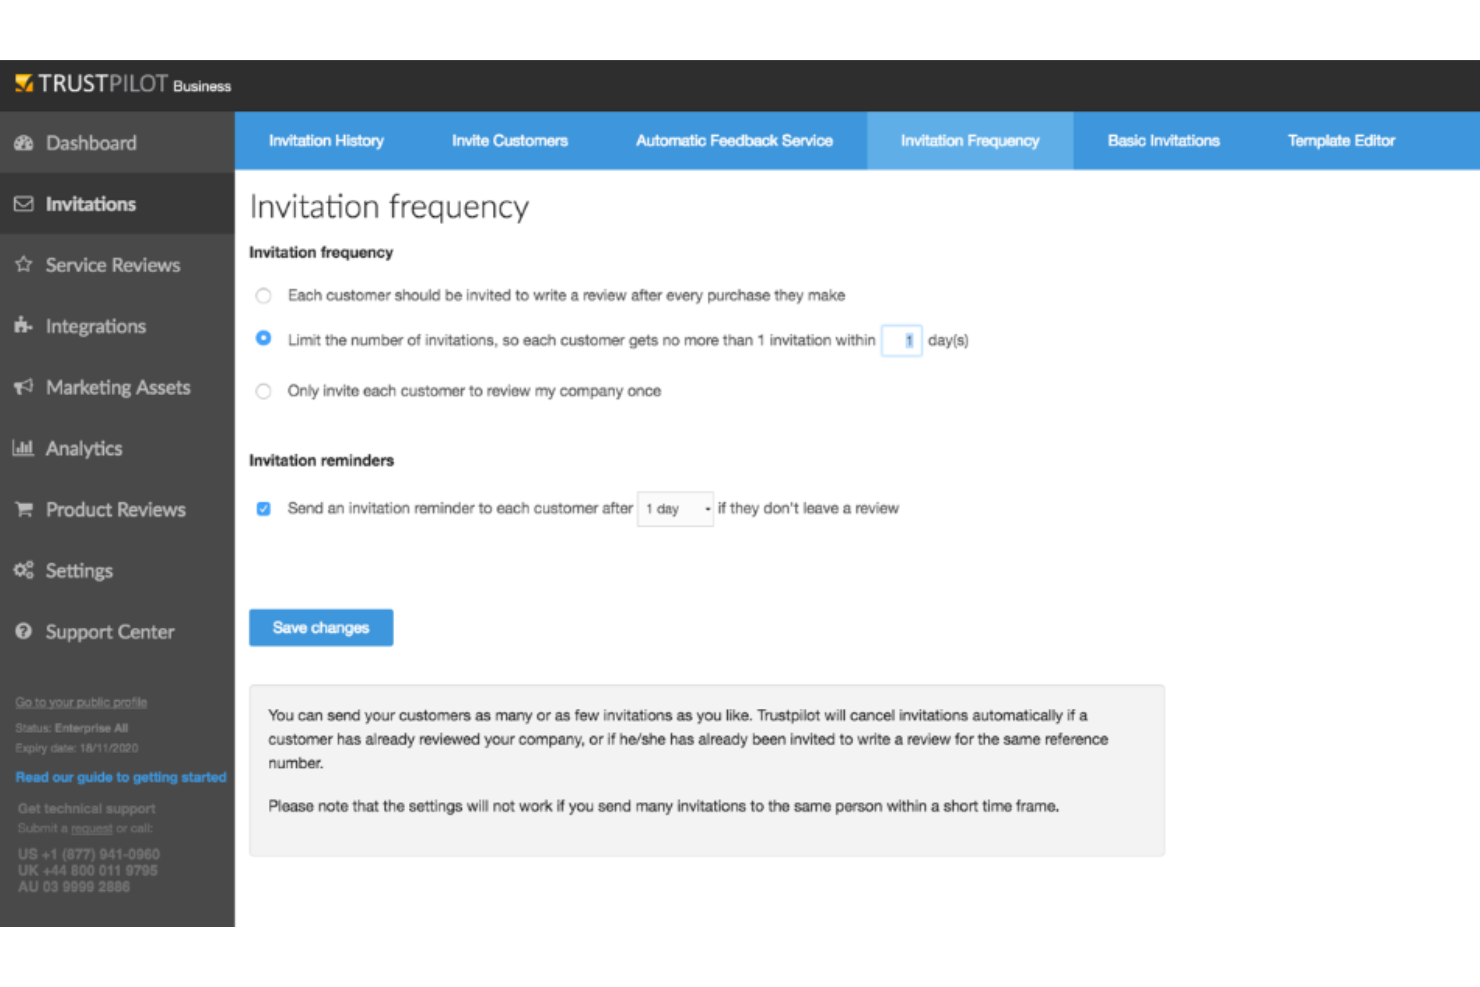
Task: Click the Analytics bar chart icon
Action: (24, 448)
